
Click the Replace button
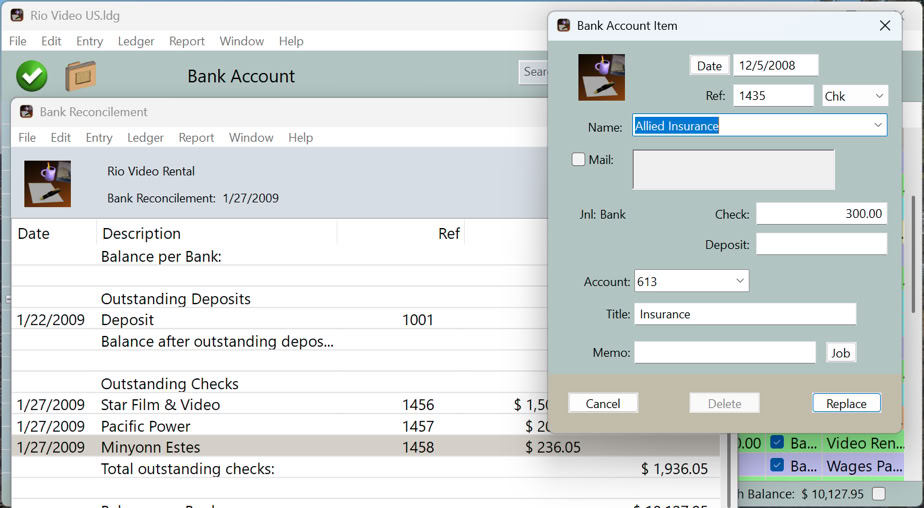point(846,403)
